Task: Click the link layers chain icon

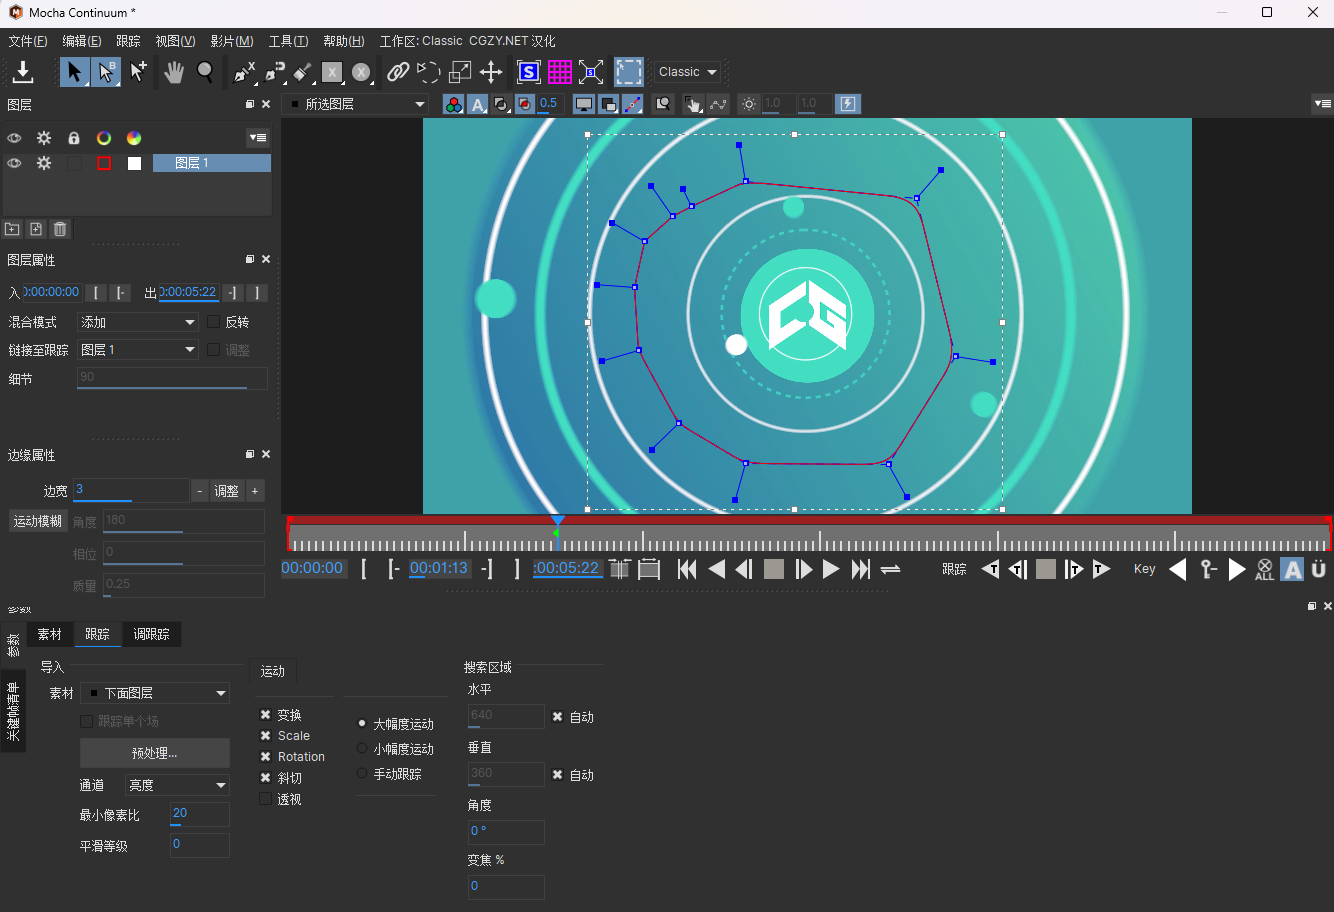Action: [398, 72]
